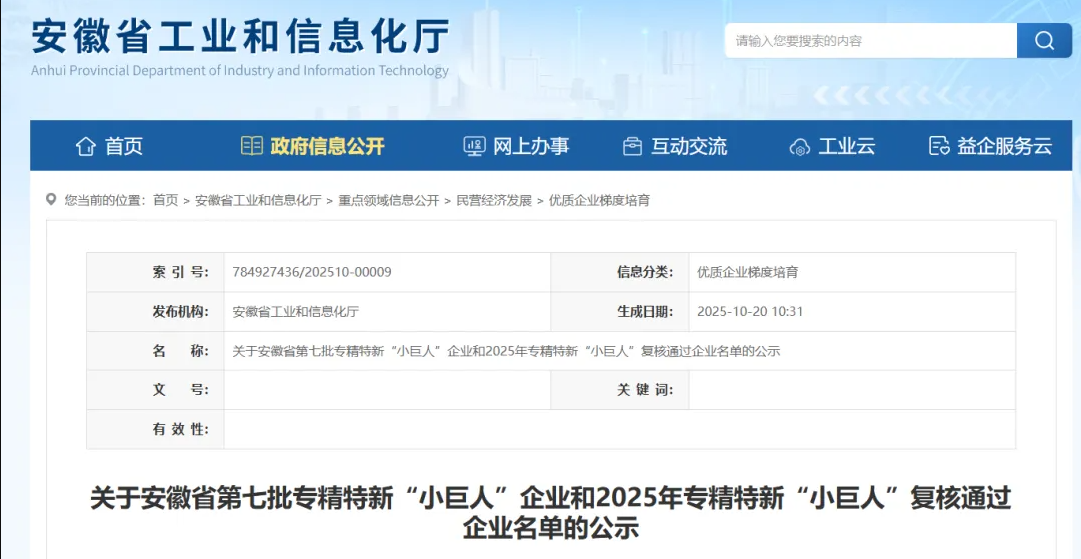Open breadcrumb link 优质企业梯度培育
Image resolution: width=1081 pixels, height=559 pixels.
pyautogui.click(x=599, y=200)
